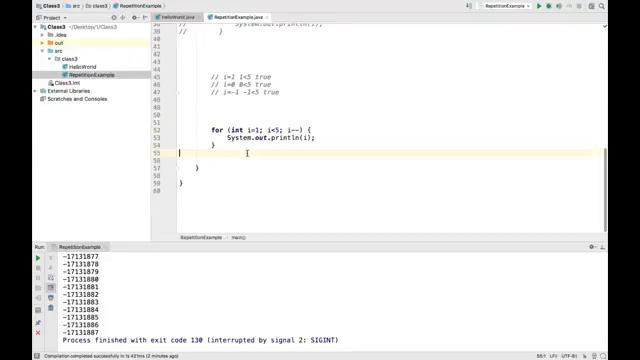Switch to HelloWorld.java editor tab
This screenshot has width=640, height=360.
click(x=178, y=17)
